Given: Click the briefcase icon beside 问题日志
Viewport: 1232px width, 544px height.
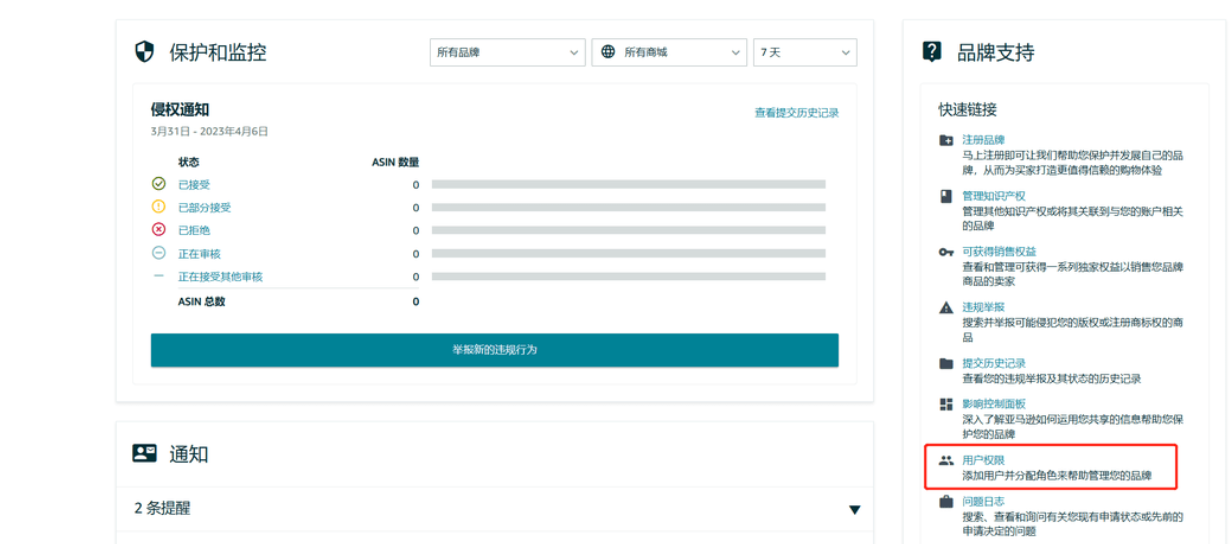Looking at the screenshot, I should (946, 502).
